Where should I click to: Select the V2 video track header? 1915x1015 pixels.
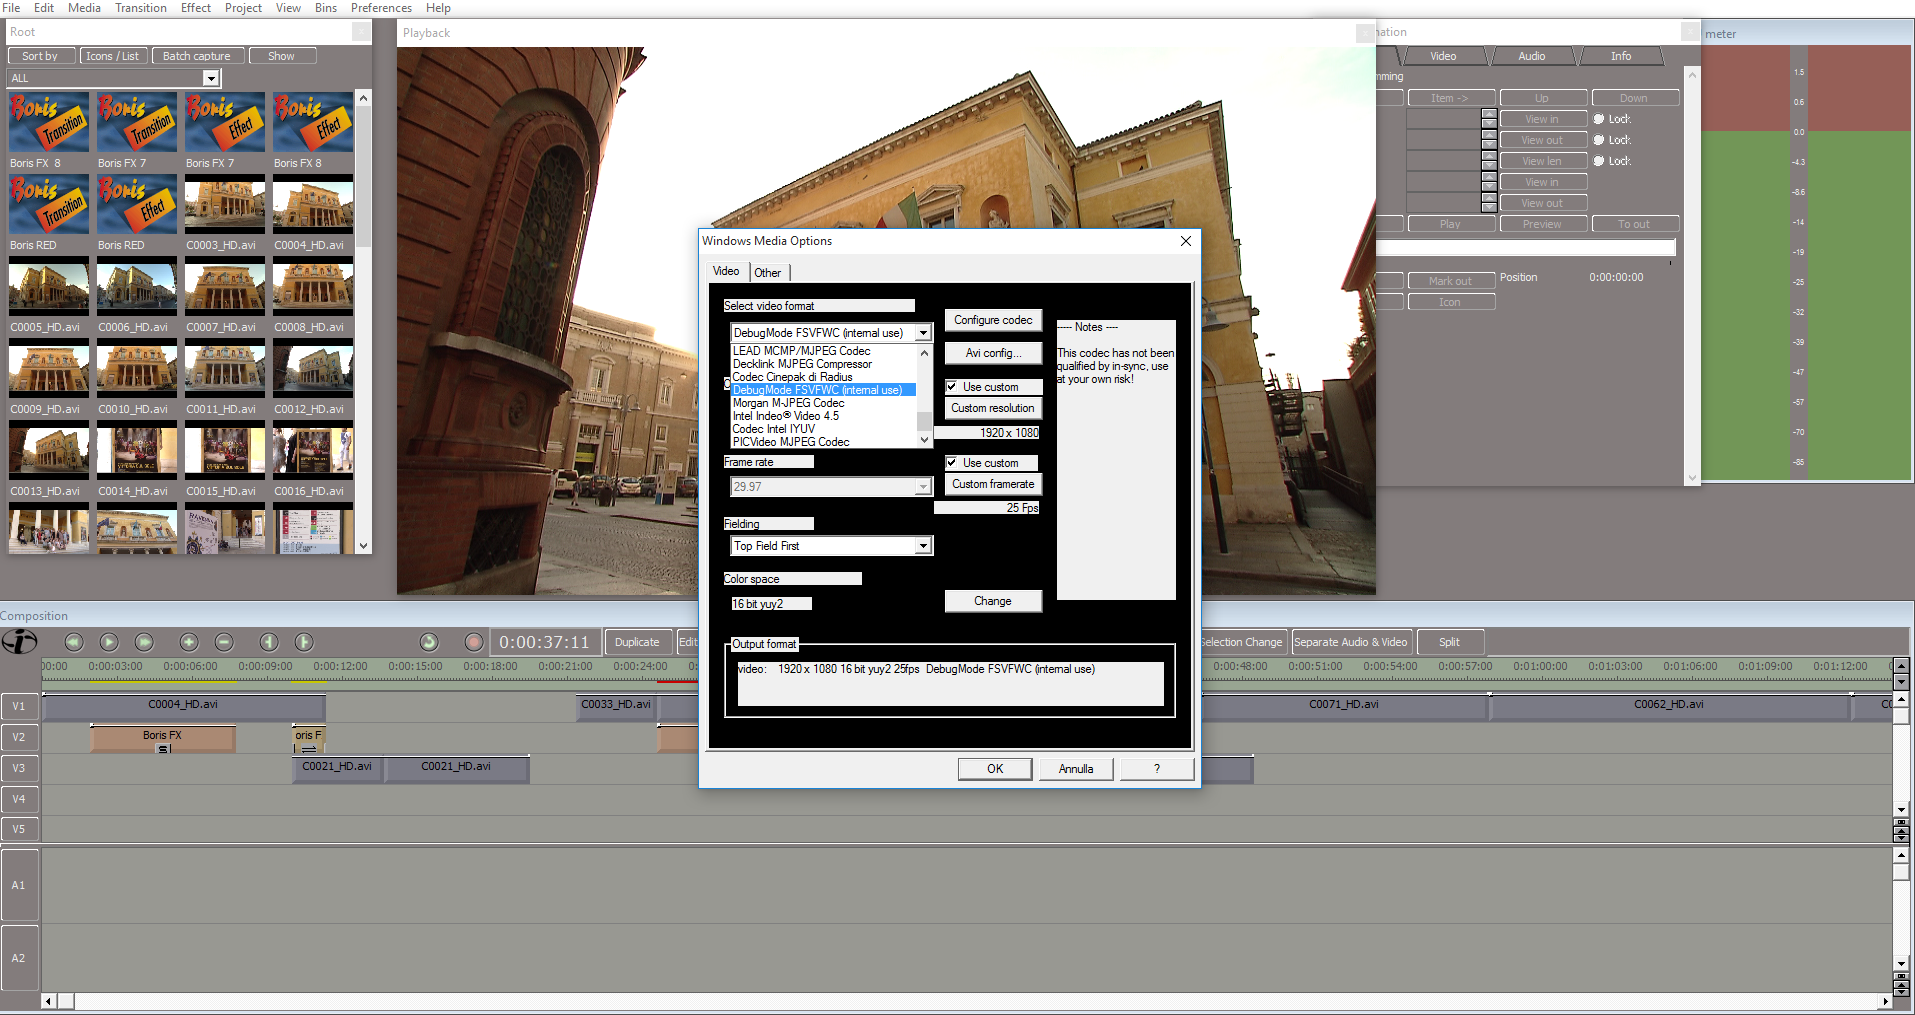[19, 737]
